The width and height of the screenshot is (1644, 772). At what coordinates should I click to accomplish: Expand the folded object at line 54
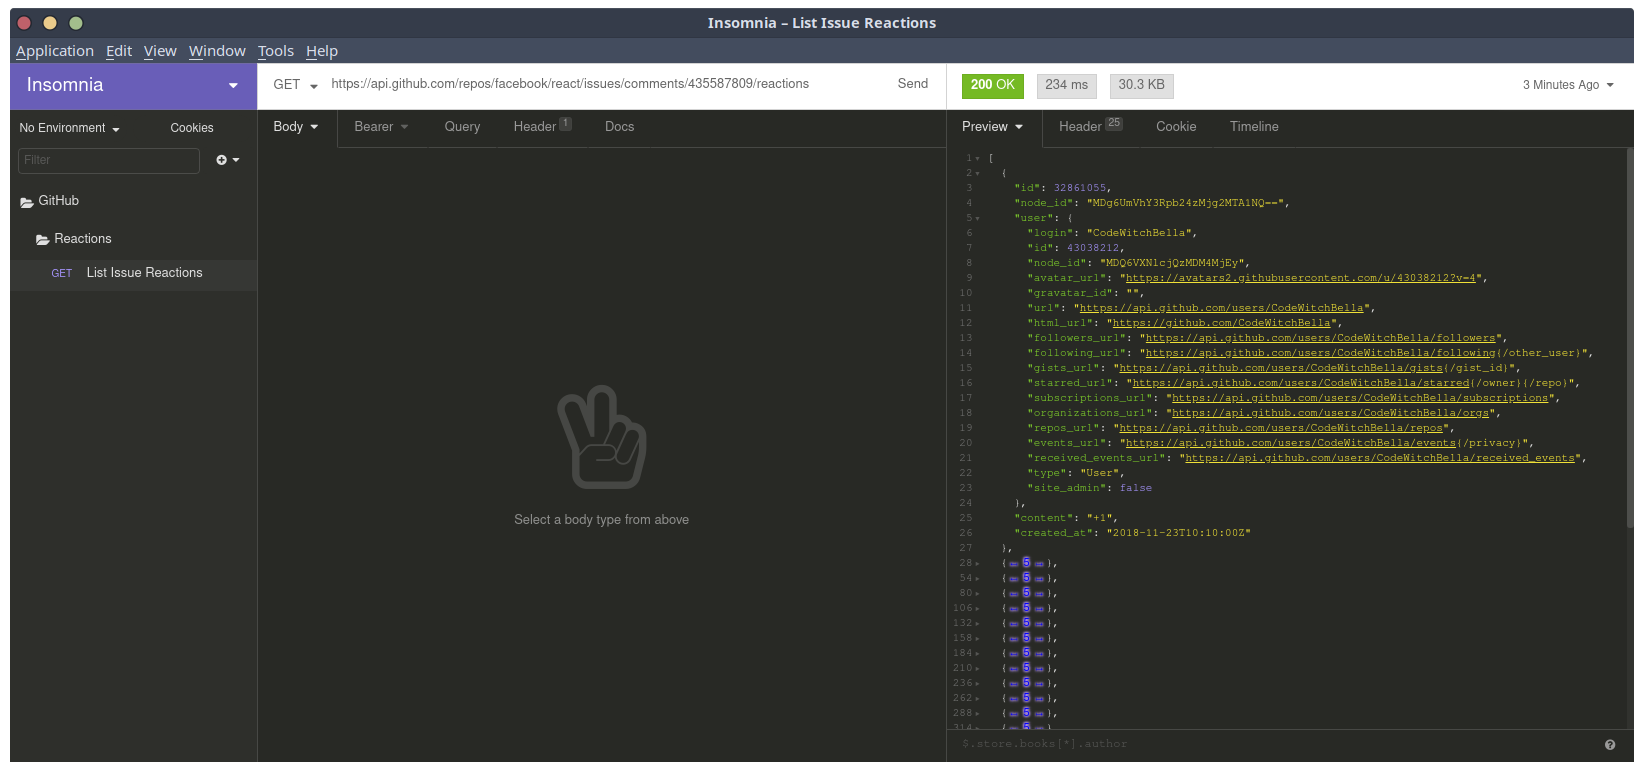[978, 578]
